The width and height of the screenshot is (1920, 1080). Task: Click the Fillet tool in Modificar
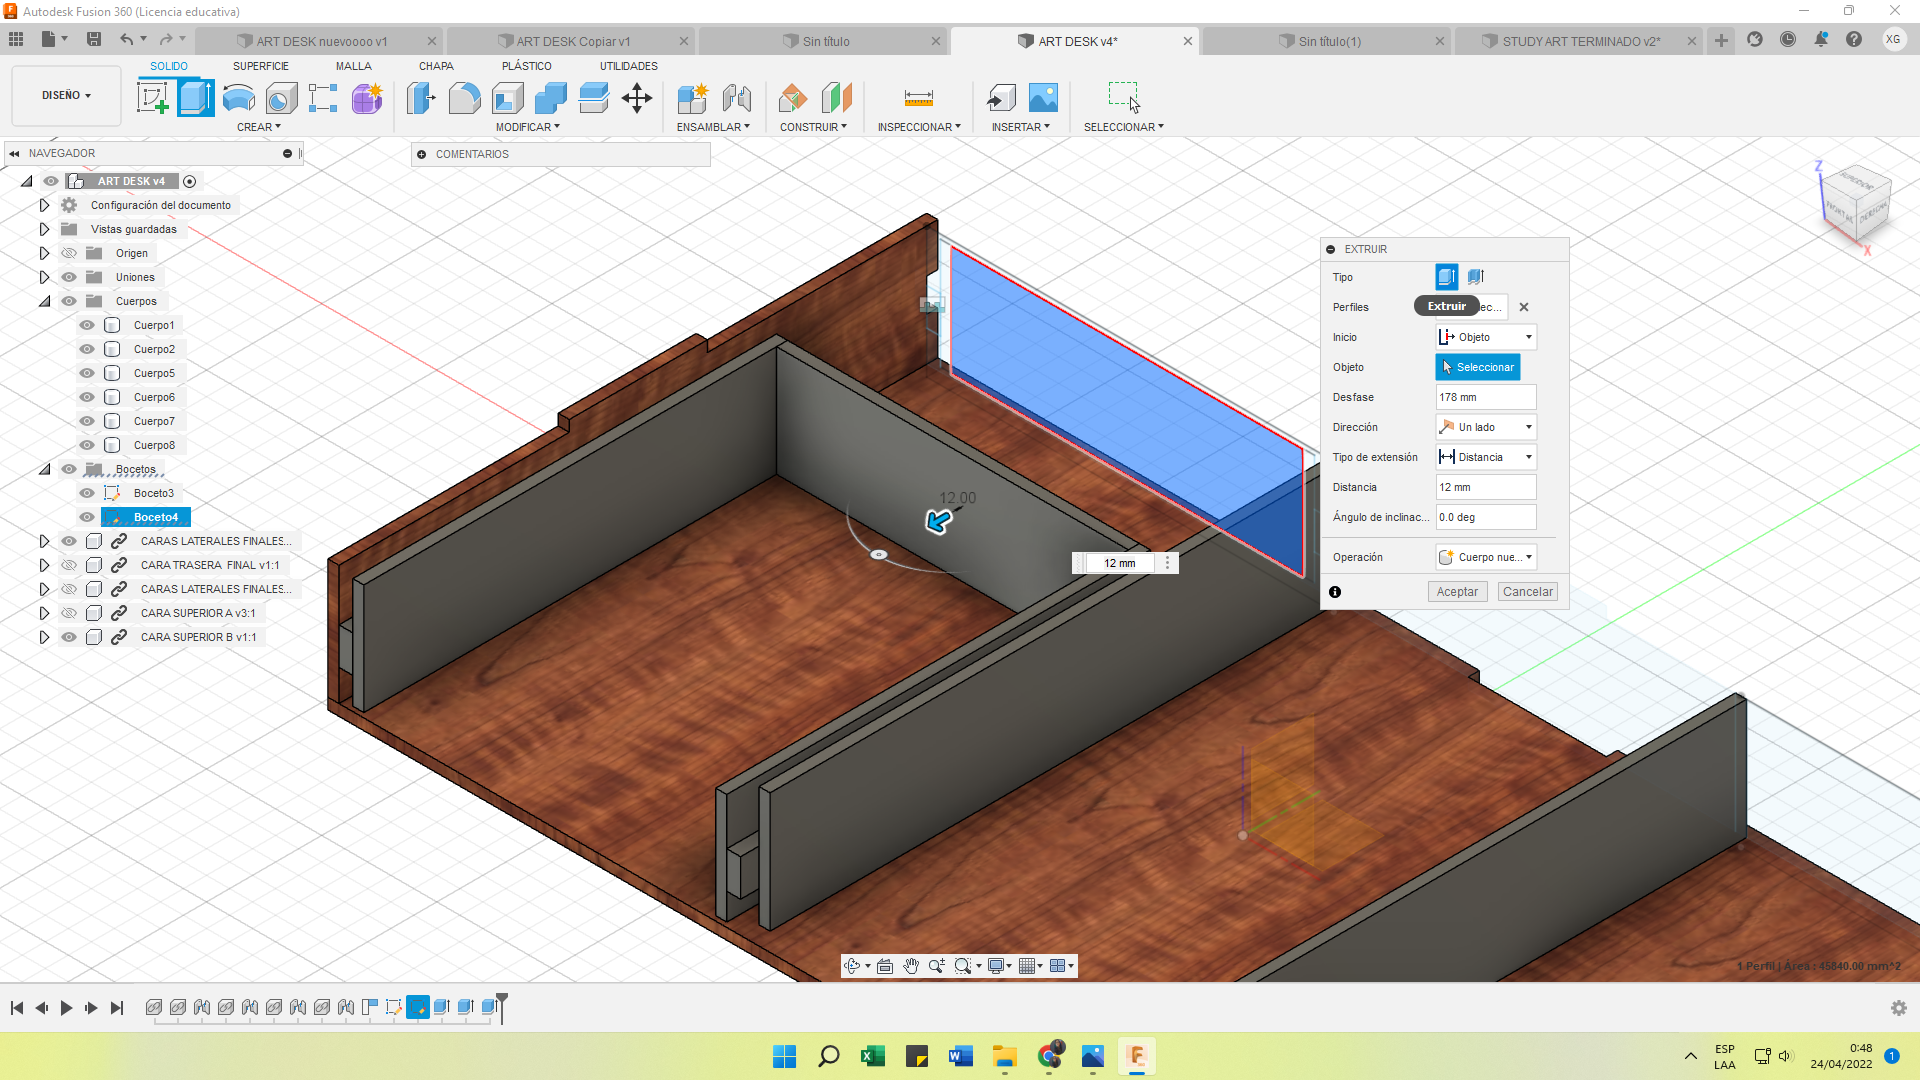[464, 98]
